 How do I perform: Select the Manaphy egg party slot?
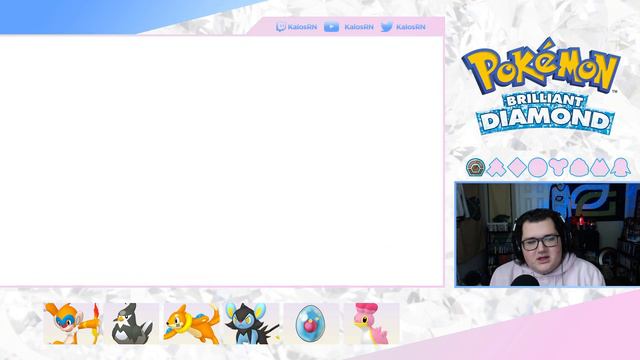[311, 323]
